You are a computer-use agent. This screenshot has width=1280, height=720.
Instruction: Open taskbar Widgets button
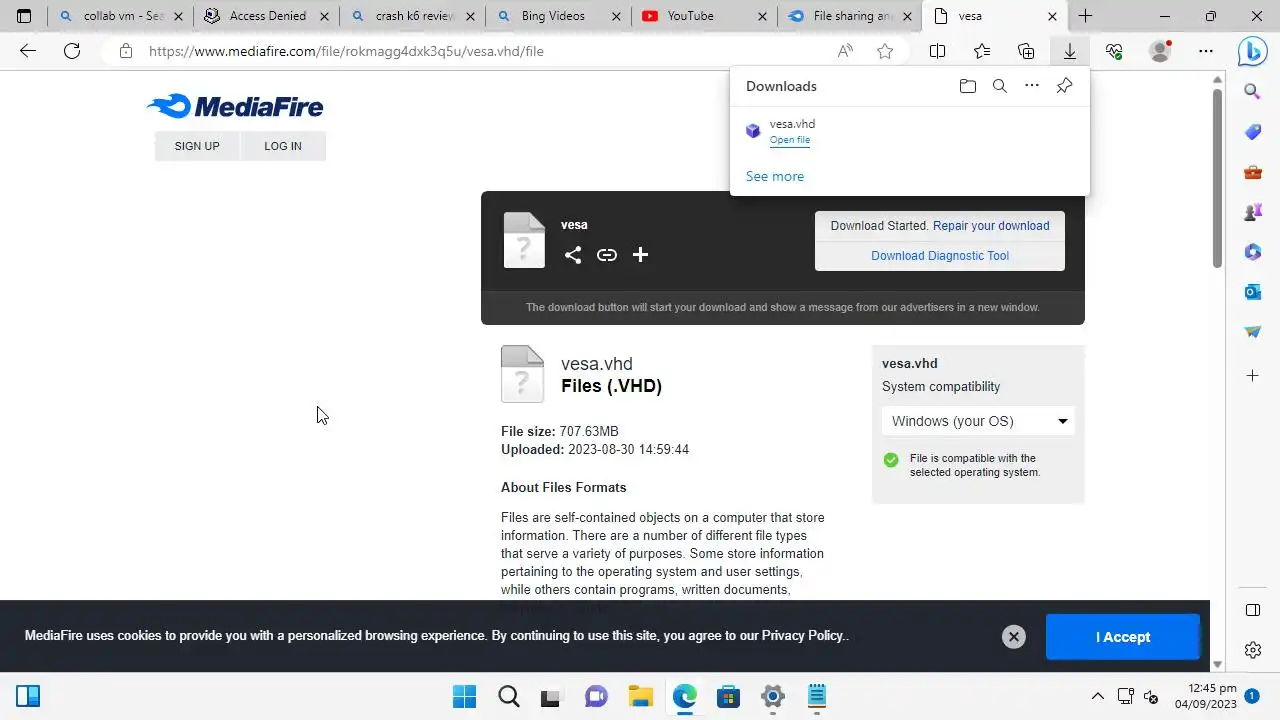pyautogui.click(x=28, y=696)
